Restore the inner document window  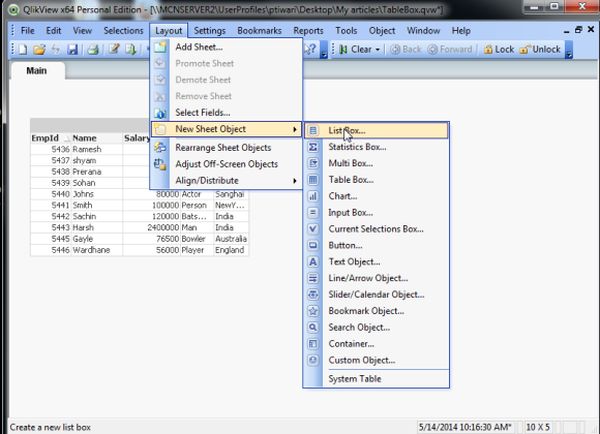(x=578, y=29)
